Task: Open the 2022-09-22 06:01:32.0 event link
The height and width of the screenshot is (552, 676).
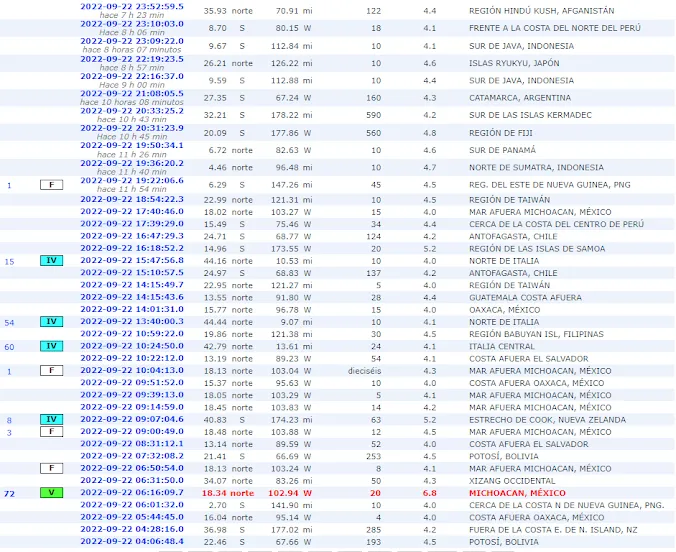Action: tap(132, 505)
